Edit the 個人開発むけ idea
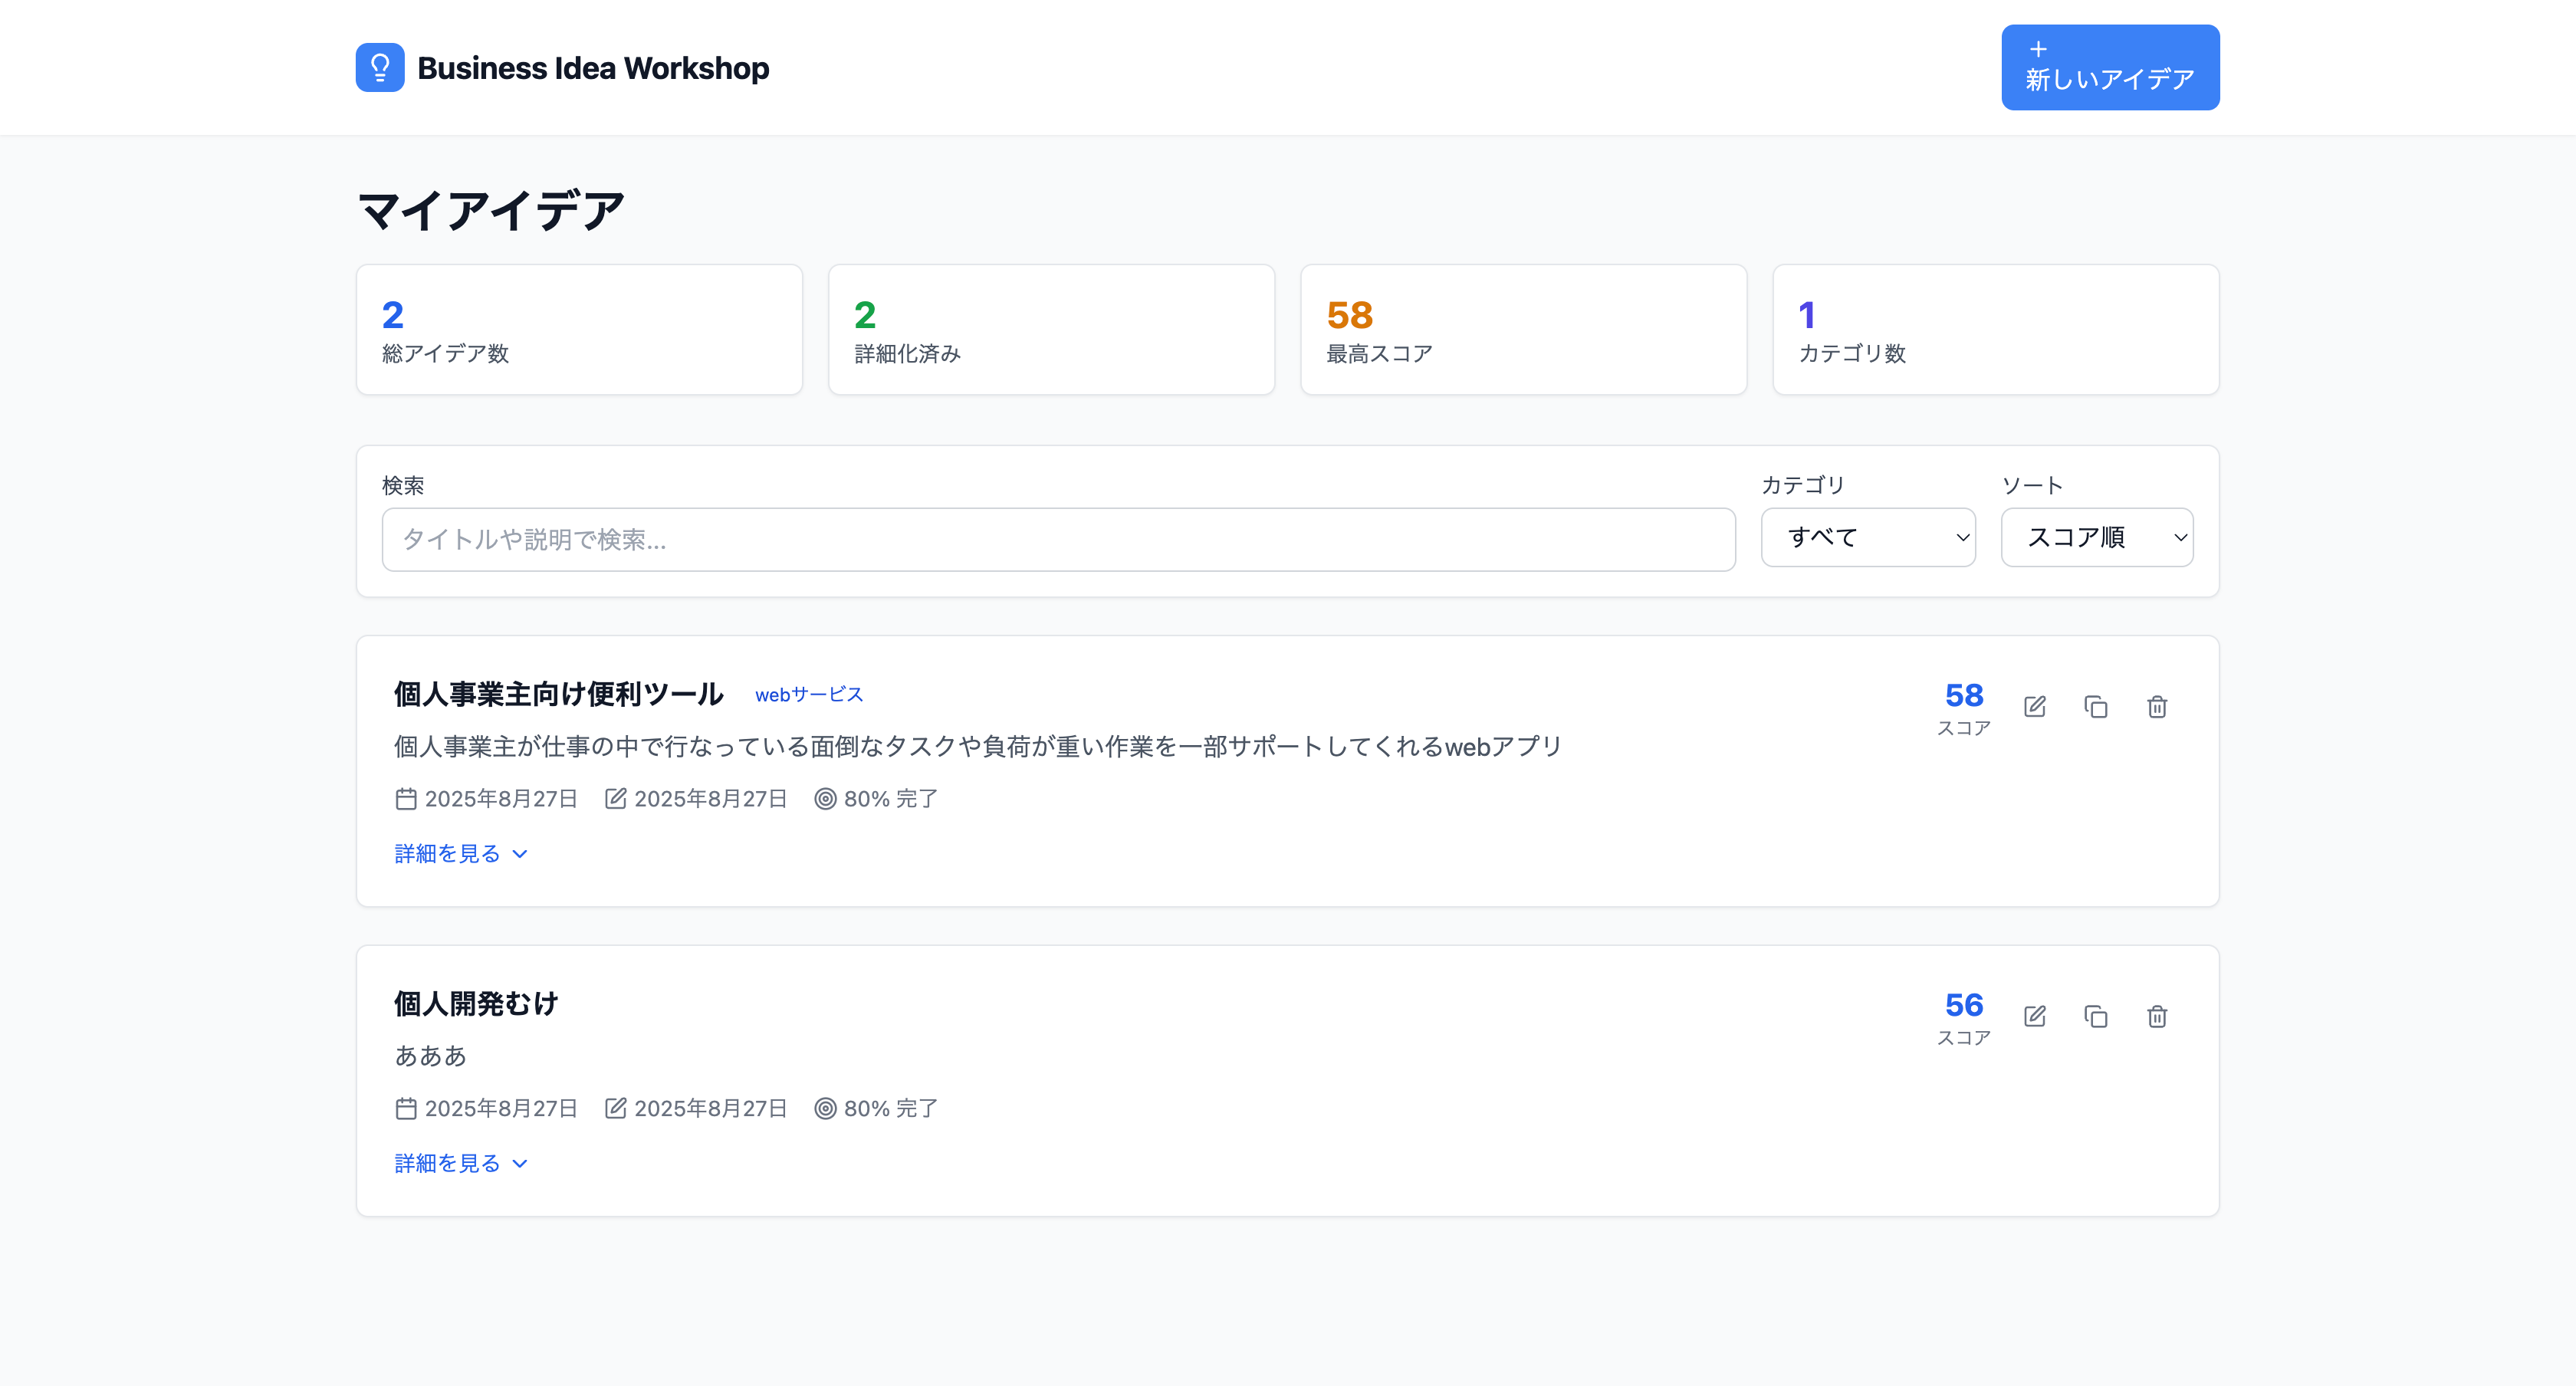2576x1386 pixels. coord(2034,1017)
